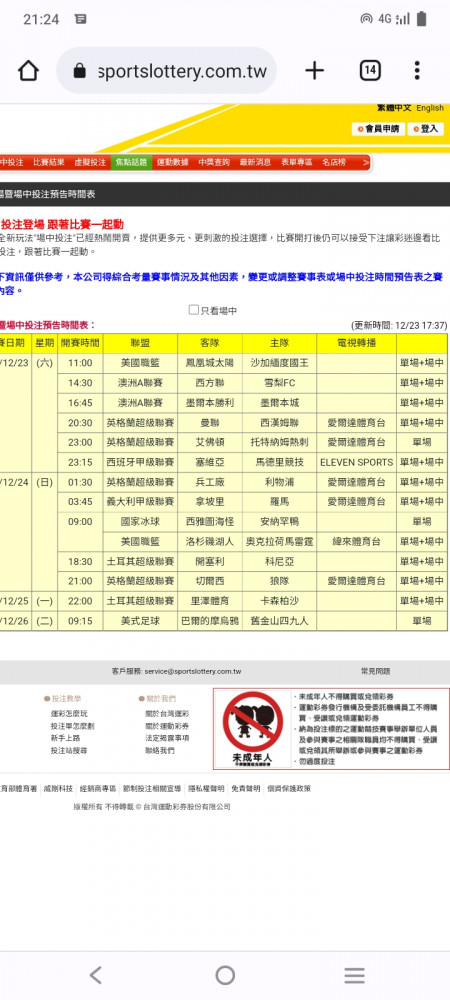Open the 常見問題 link

point(375,671)
